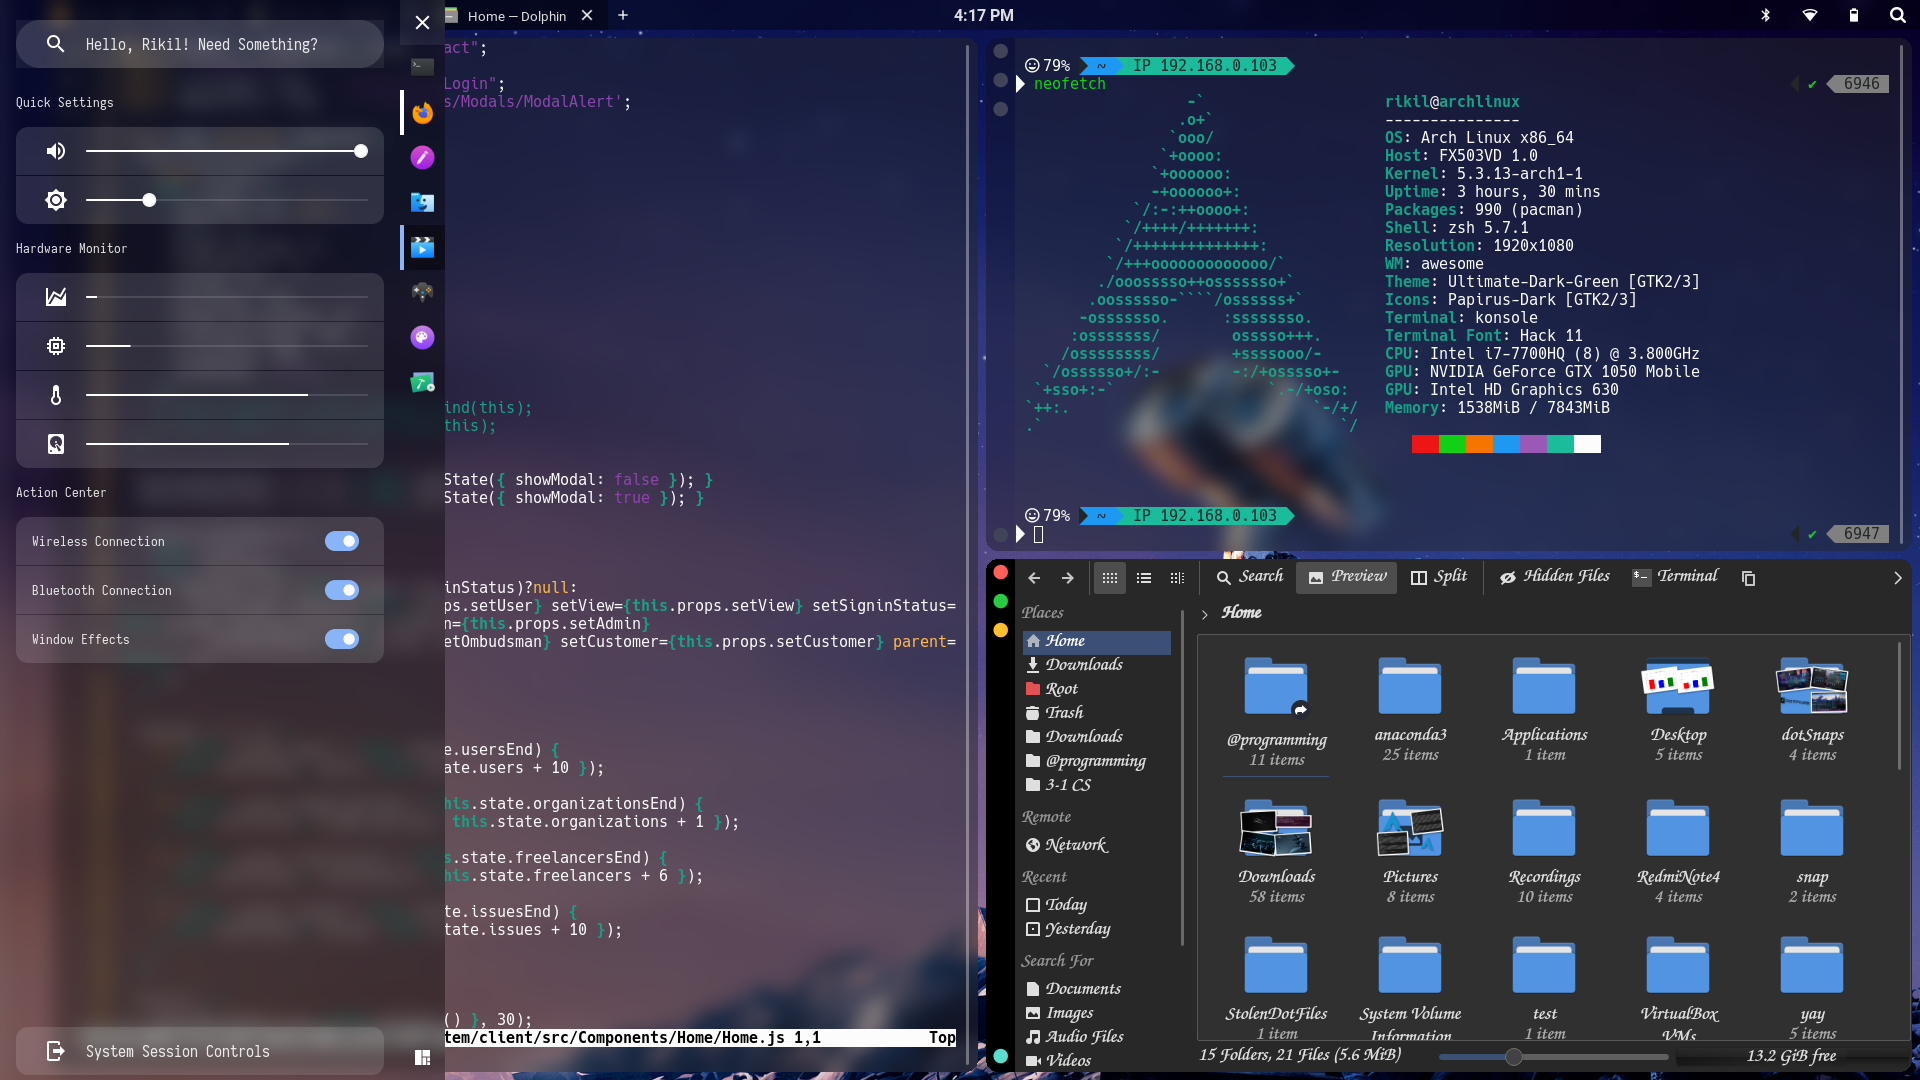Close the left dashboard panel with the X

(x=422, y=22)
